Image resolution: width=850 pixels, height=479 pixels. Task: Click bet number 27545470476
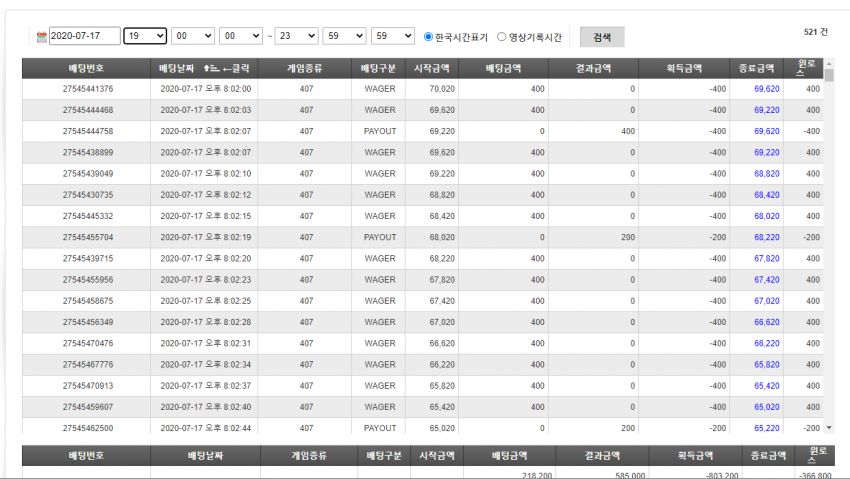88,343
